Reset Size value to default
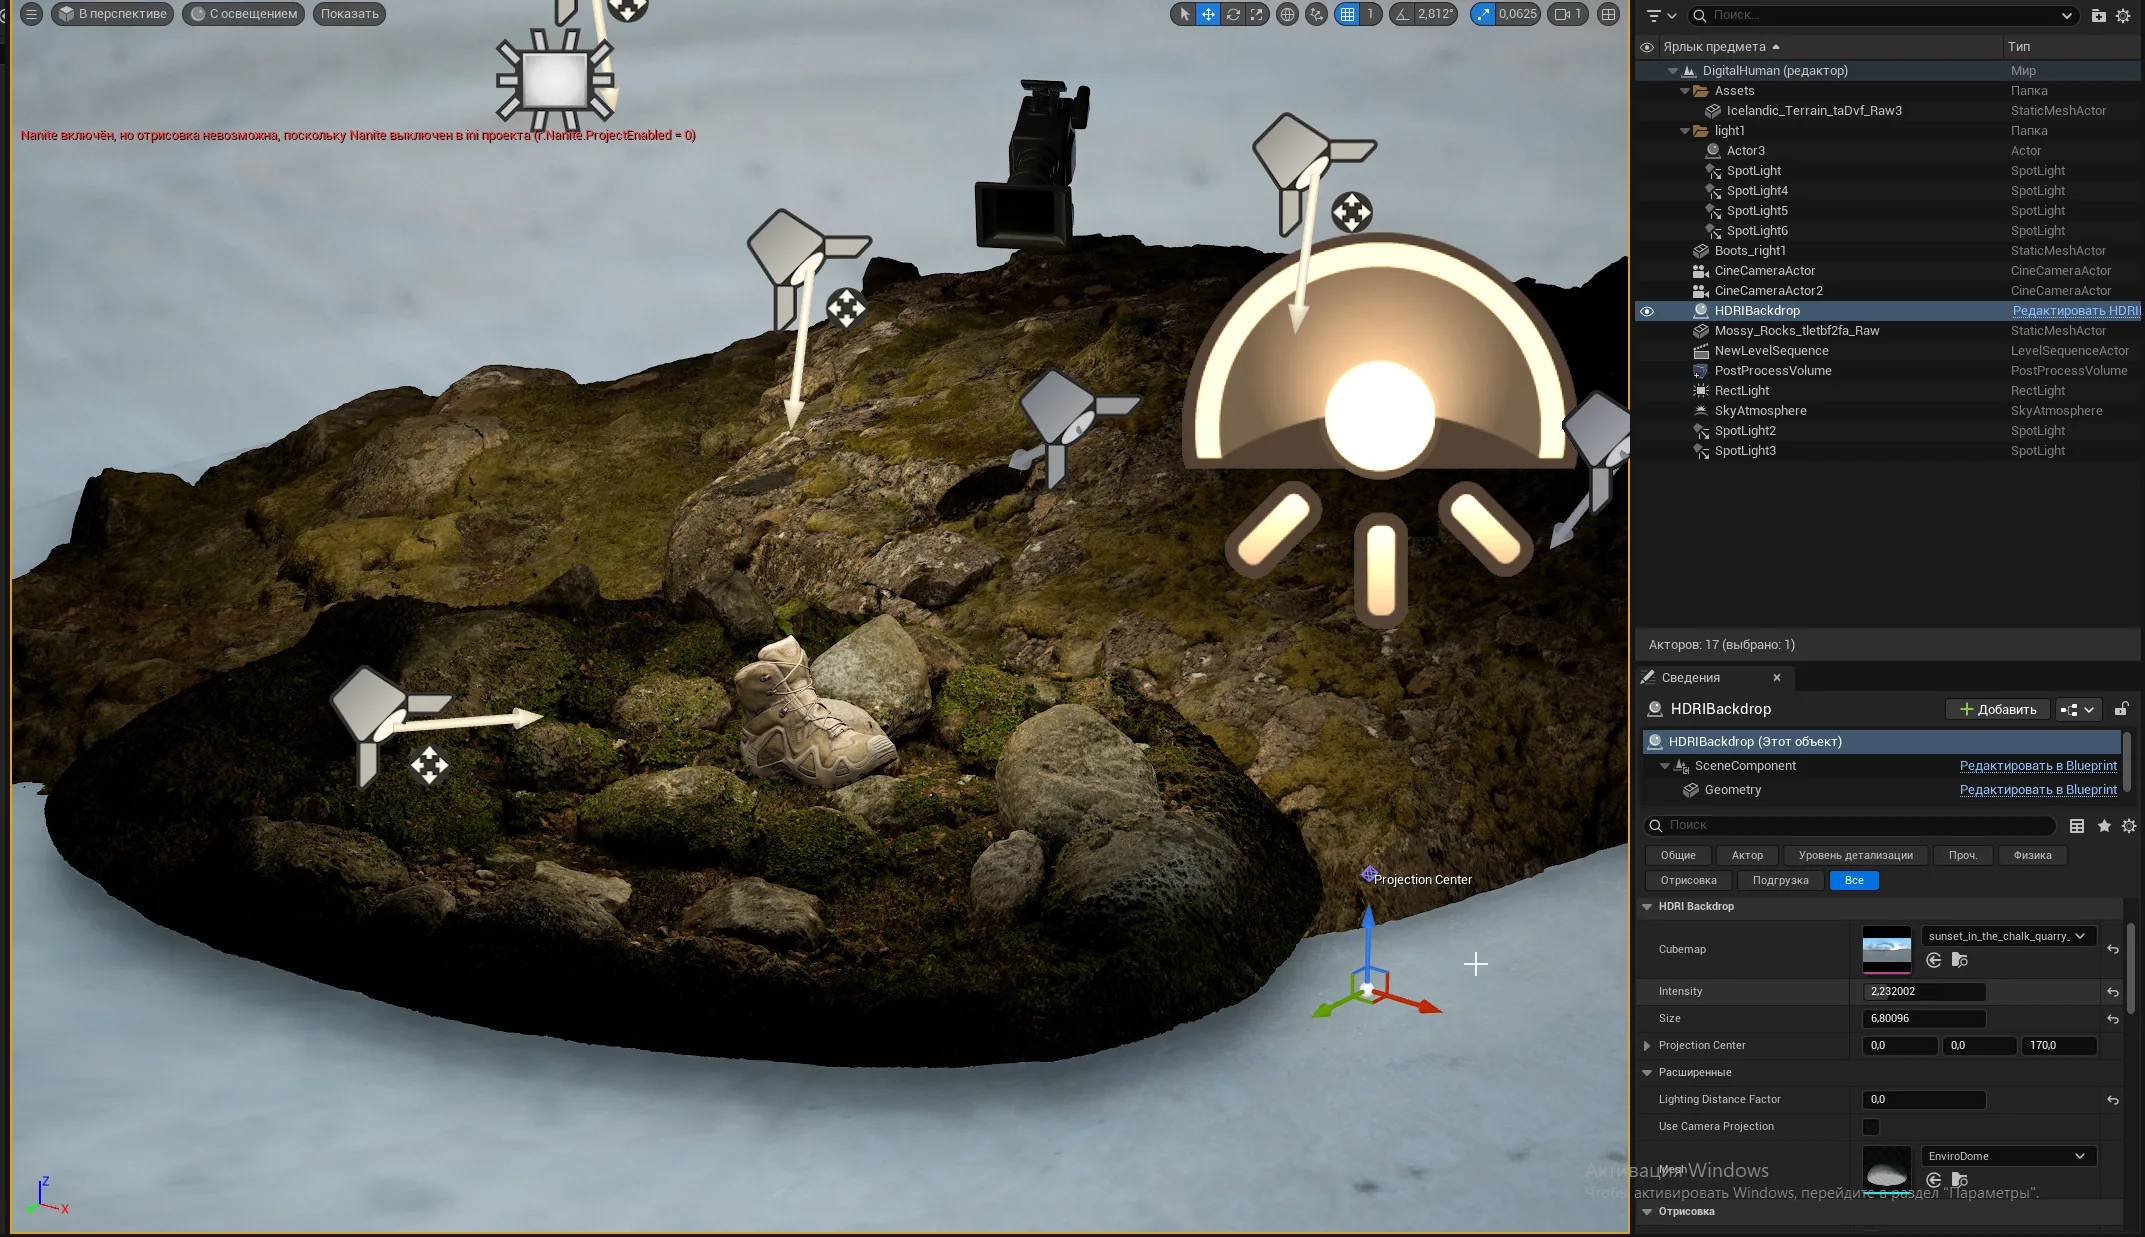 2113,1019
